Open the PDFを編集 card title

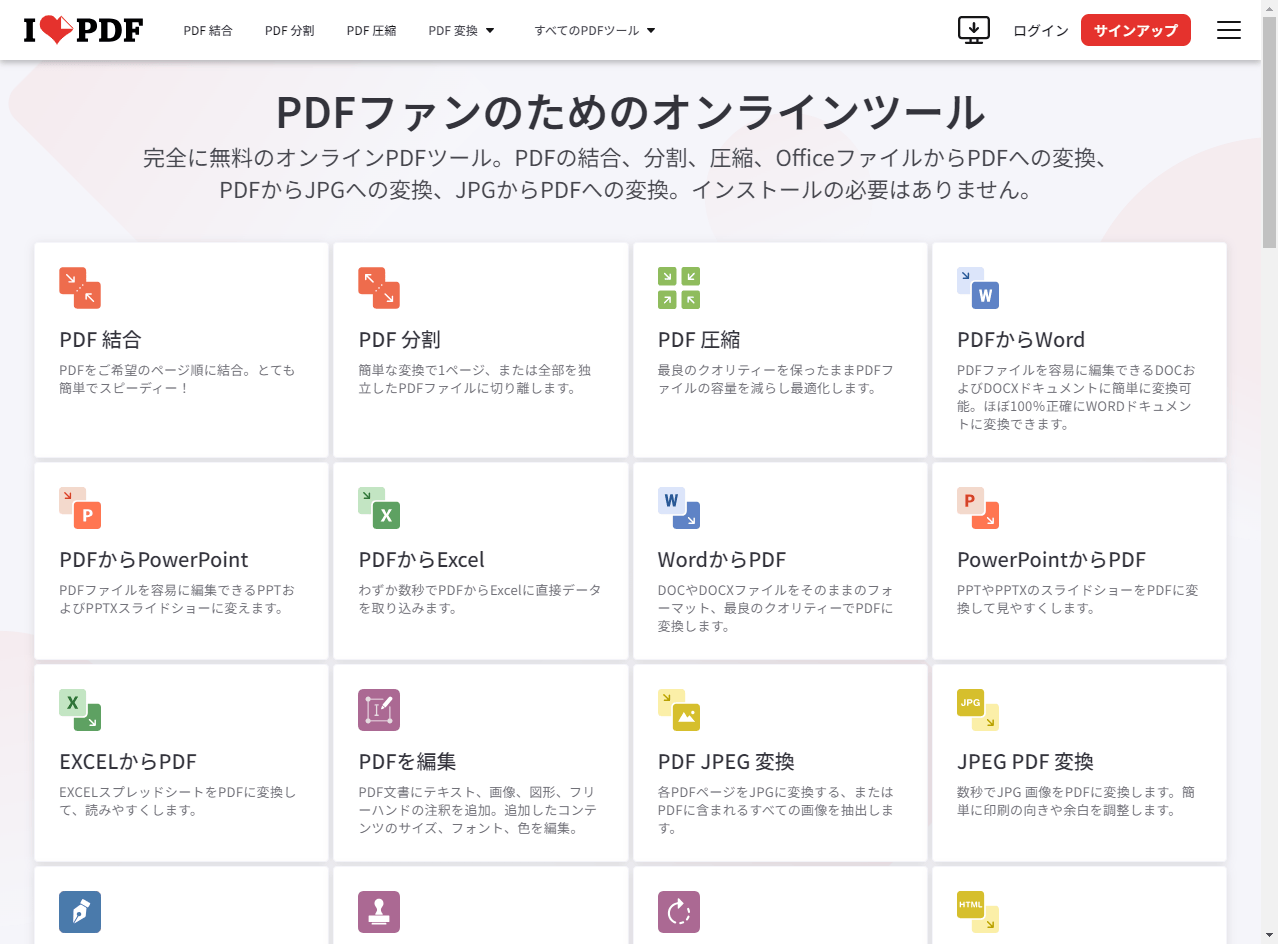(407, 762)
